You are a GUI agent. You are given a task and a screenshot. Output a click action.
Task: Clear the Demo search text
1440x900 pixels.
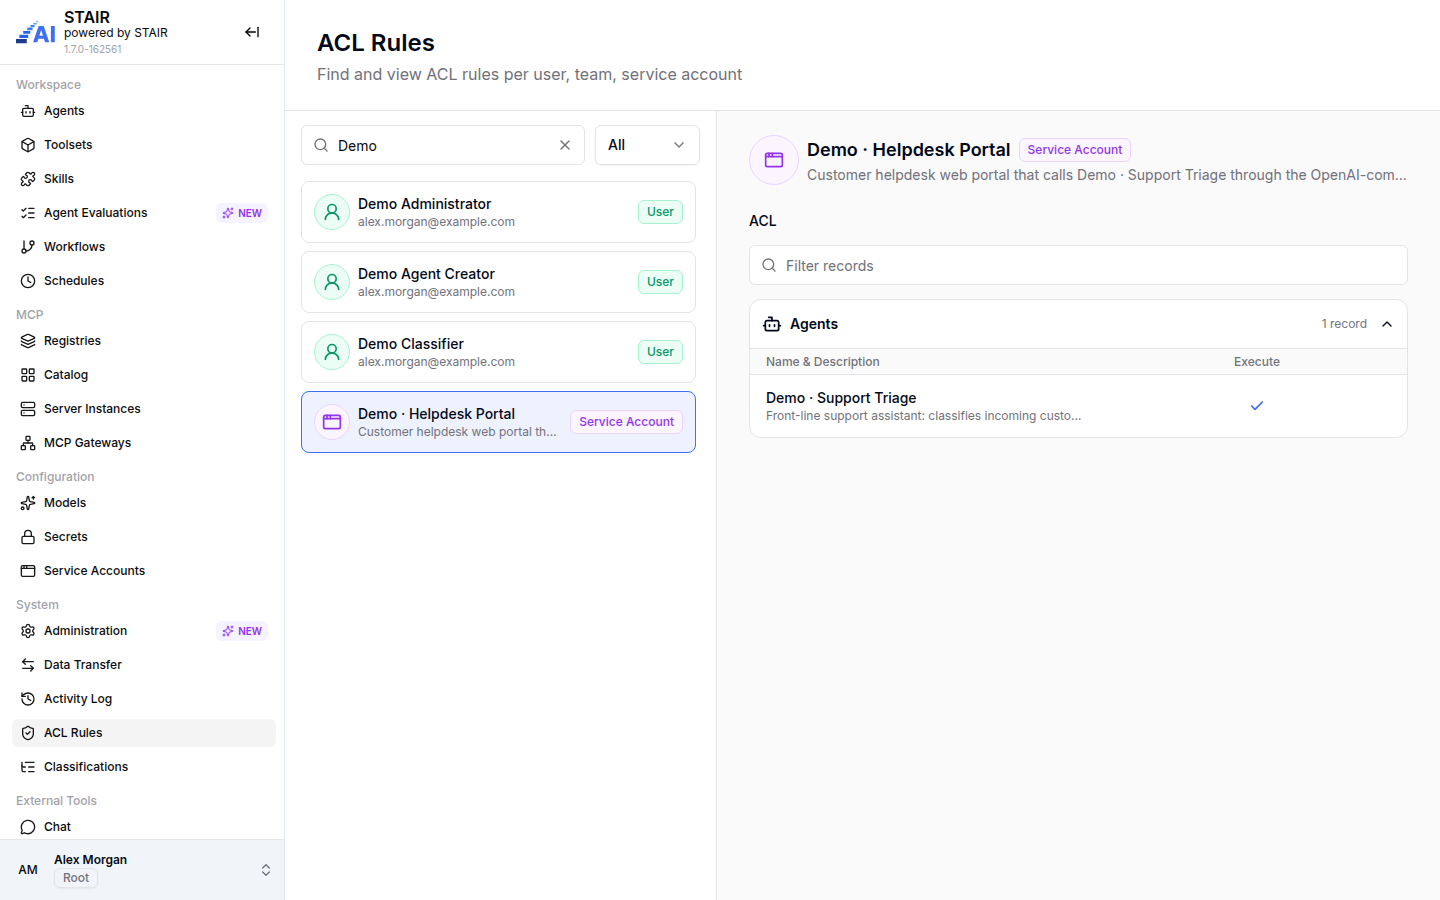[x=565, y=145]
